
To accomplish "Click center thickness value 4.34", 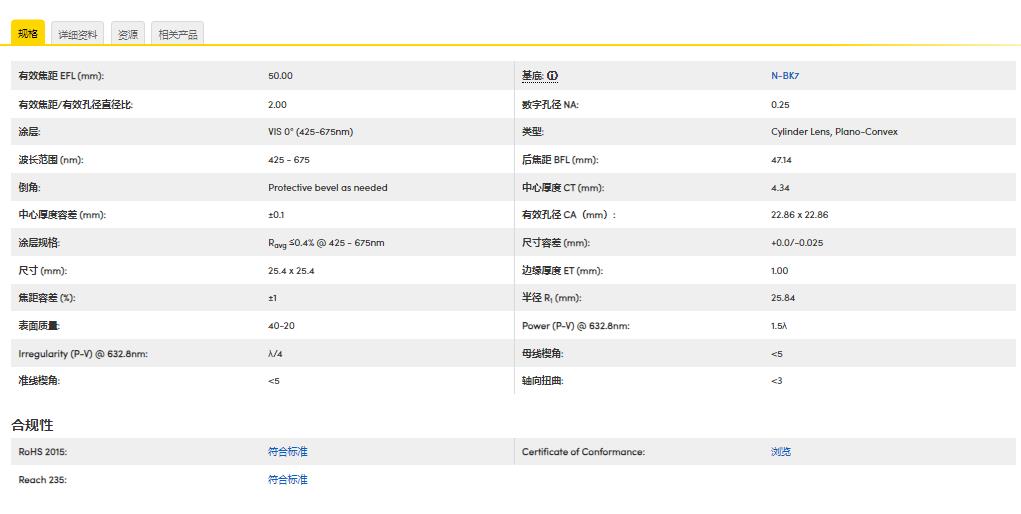I will coord(780,188).
